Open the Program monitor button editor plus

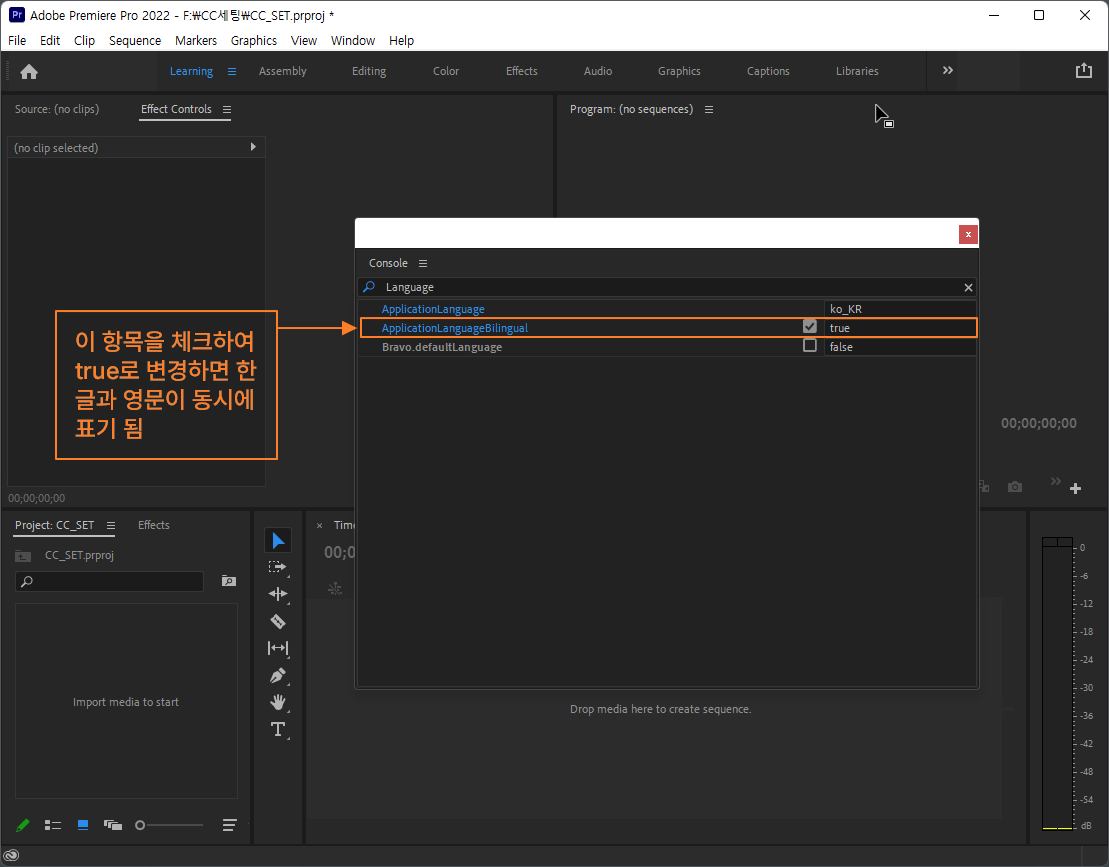[x=1075, y=488]
